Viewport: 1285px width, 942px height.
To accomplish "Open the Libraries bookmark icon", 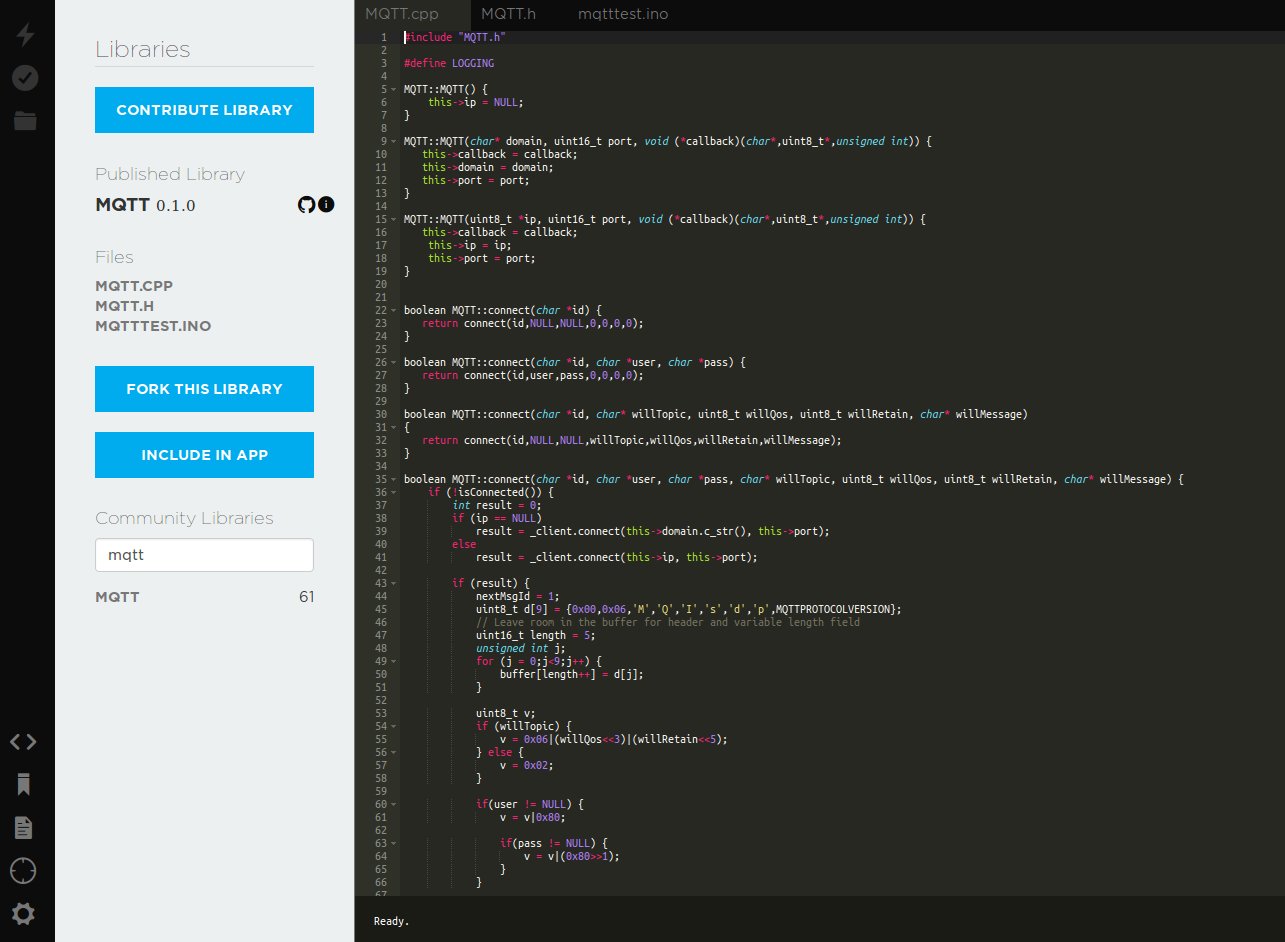I will click(24, 785).
